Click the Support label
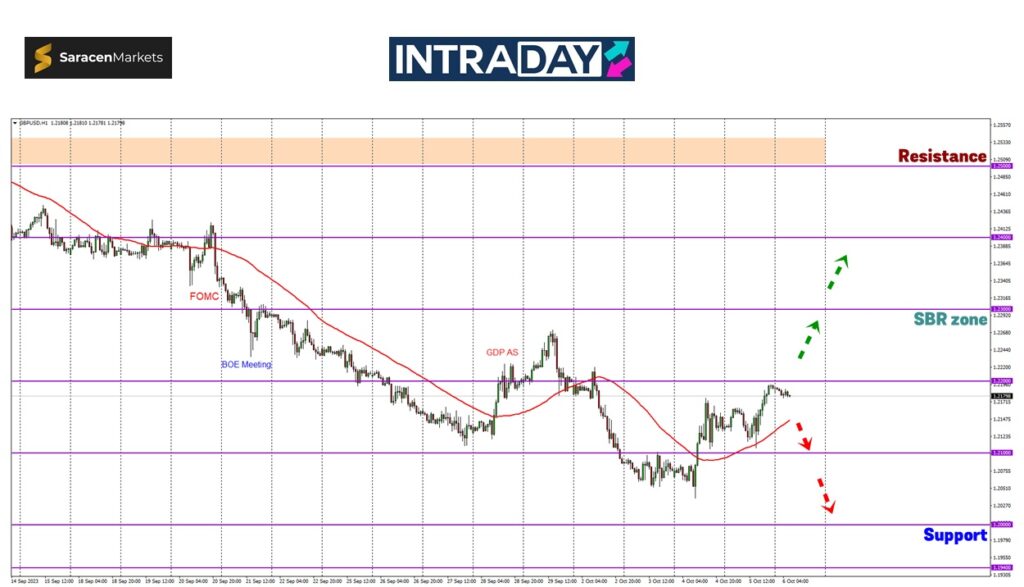 point(954,535)
